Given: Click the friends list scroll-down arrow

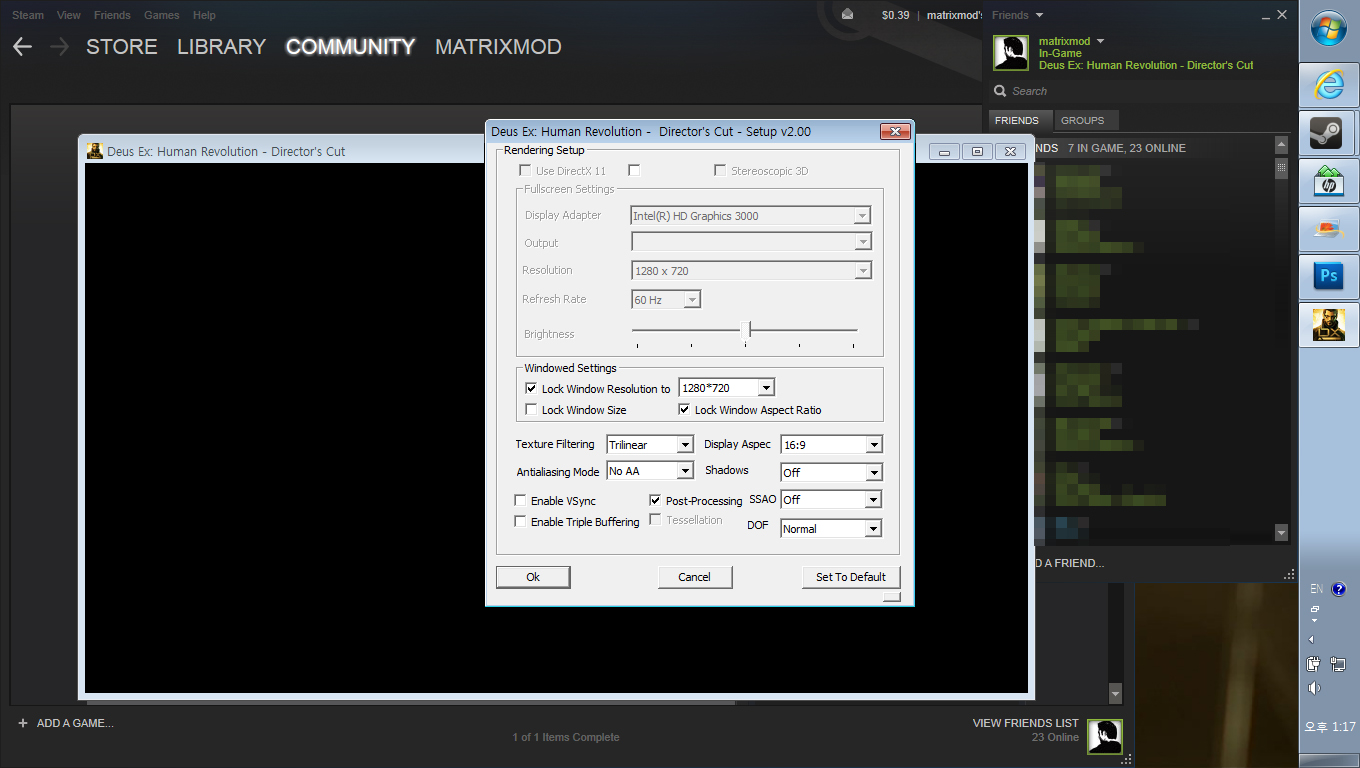Looking at the screenshot, I should [1281, 533].
